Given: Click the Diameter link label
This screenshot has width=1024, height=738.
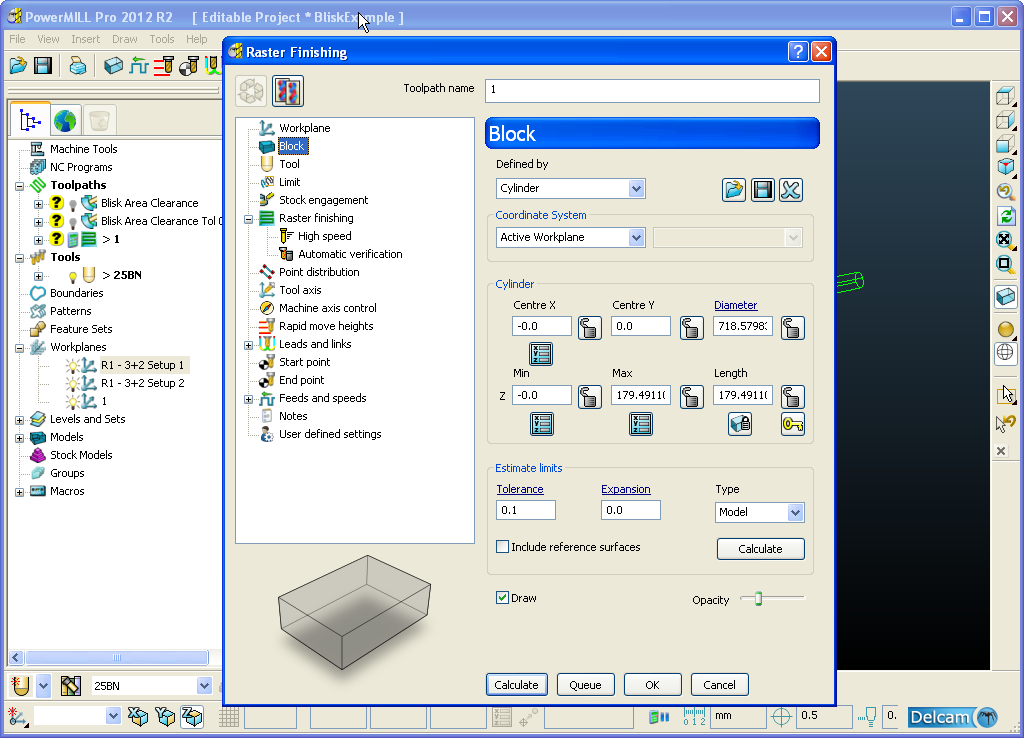Looking at the screenshot, I should (x=735, y=305).
